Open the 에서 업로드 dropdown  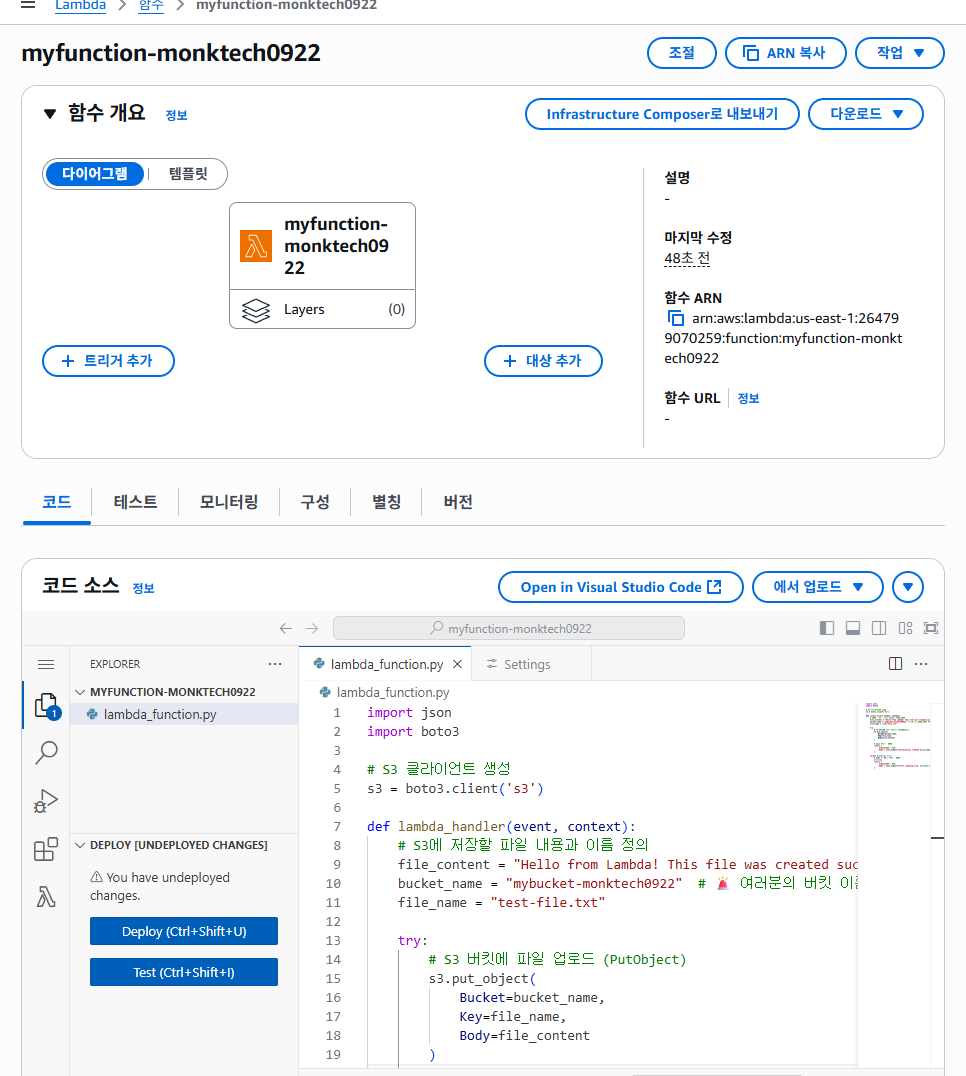pyautogui.click(x=818, y=587)
